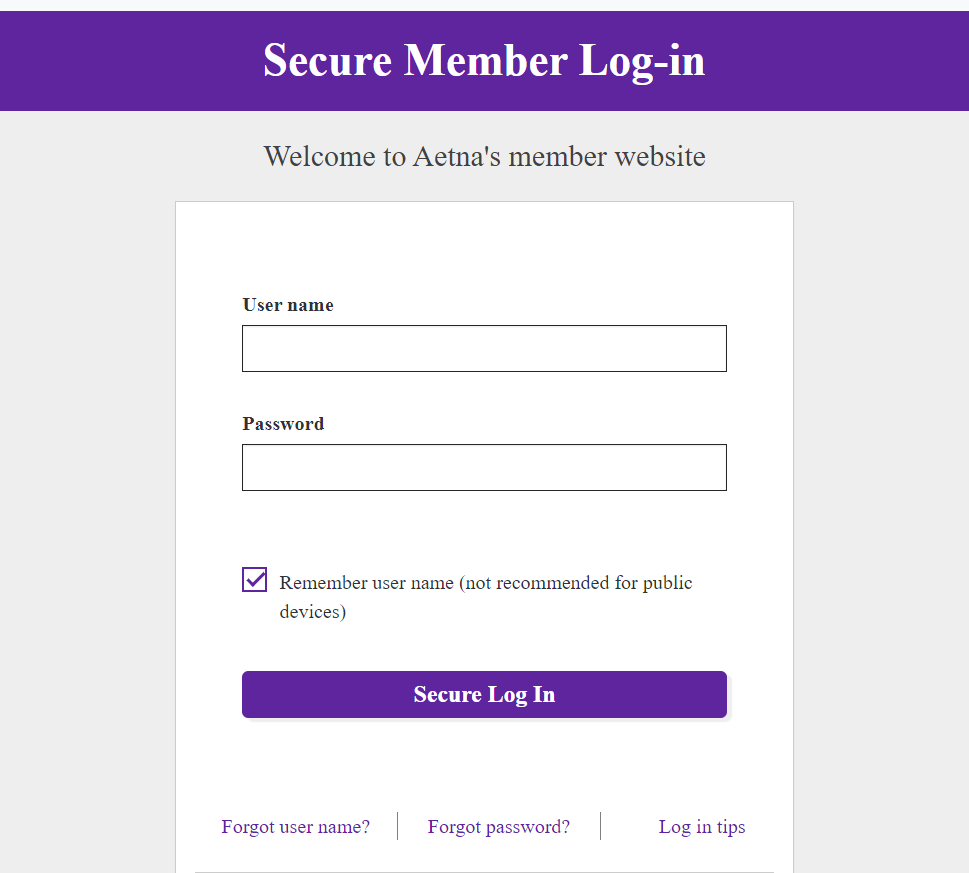The image size is (969, 873).
Task: View the Log in tips page
Action: 701,826
